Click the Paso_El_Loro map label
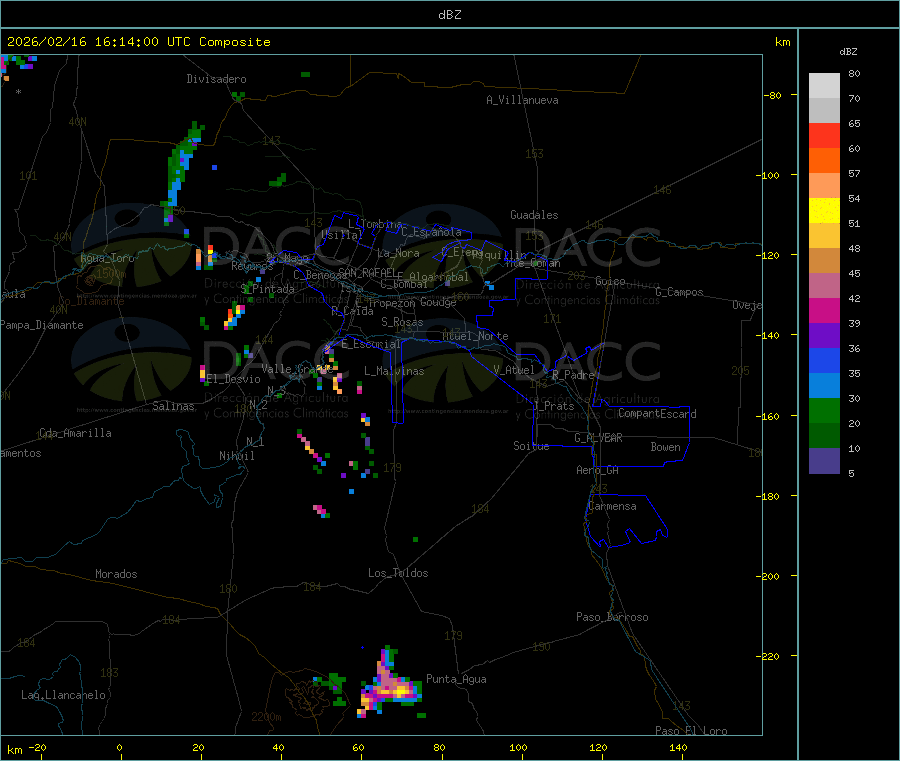The image size is (900, 761). [691, 731]
